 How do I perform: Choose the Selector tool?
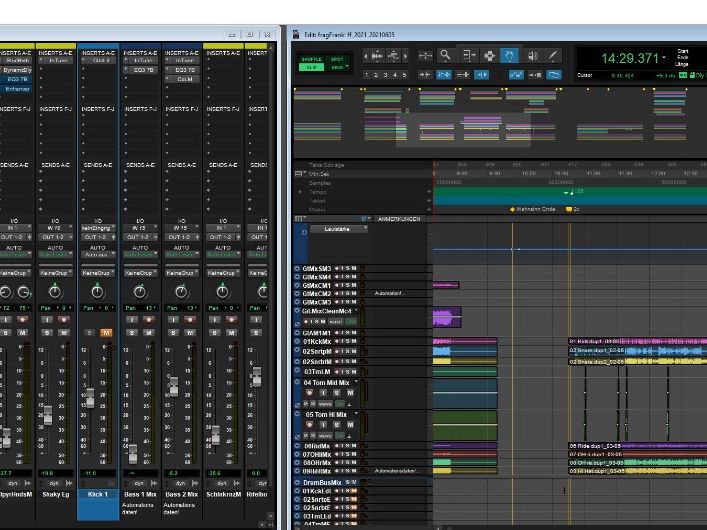pos(488,56)
